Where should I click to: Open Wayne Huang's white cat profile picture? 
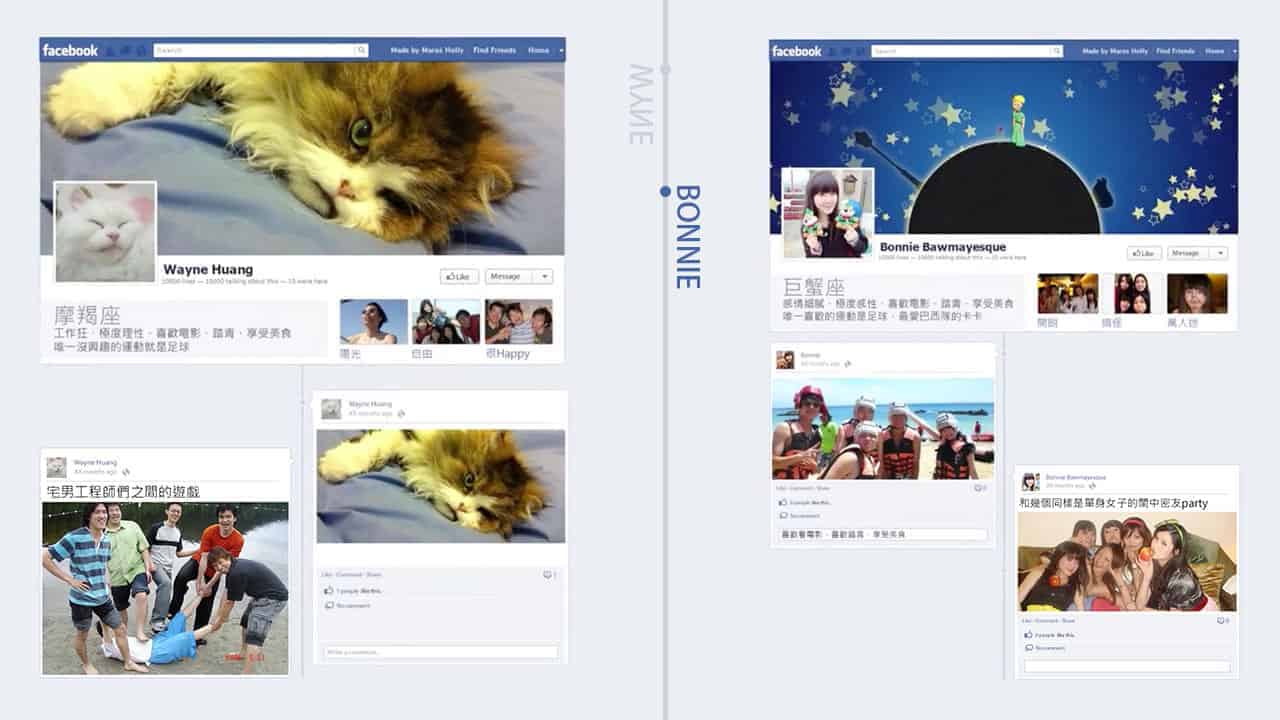[x=105, y=232]
